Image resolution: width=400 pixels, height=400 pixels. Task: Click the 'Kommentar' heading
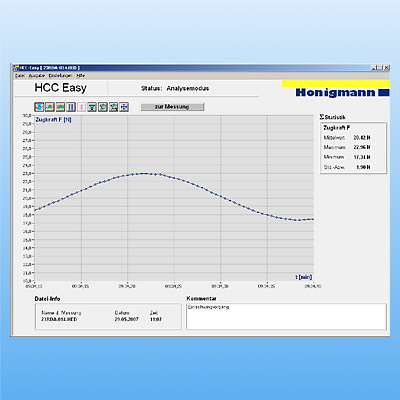pyautogui.click(x=201, y=298)
